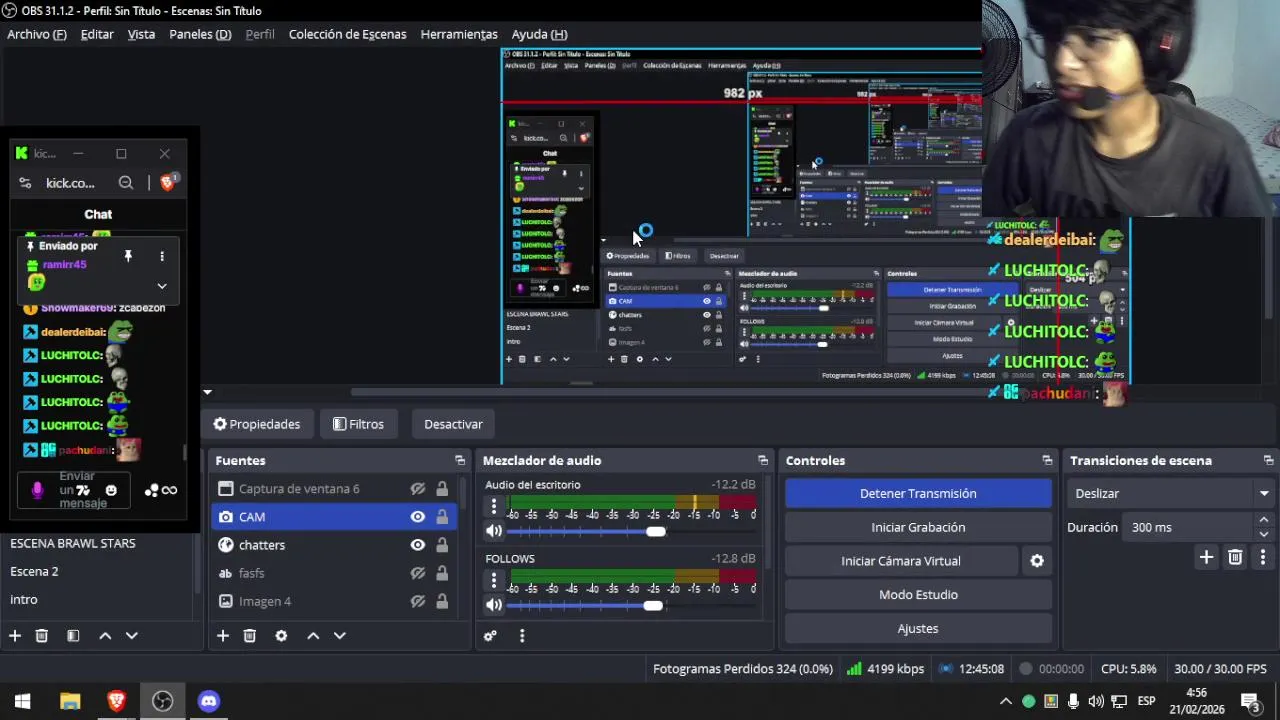Delete selected source with trash icon
Screen dimensions: 1280x720
[250, 635]
